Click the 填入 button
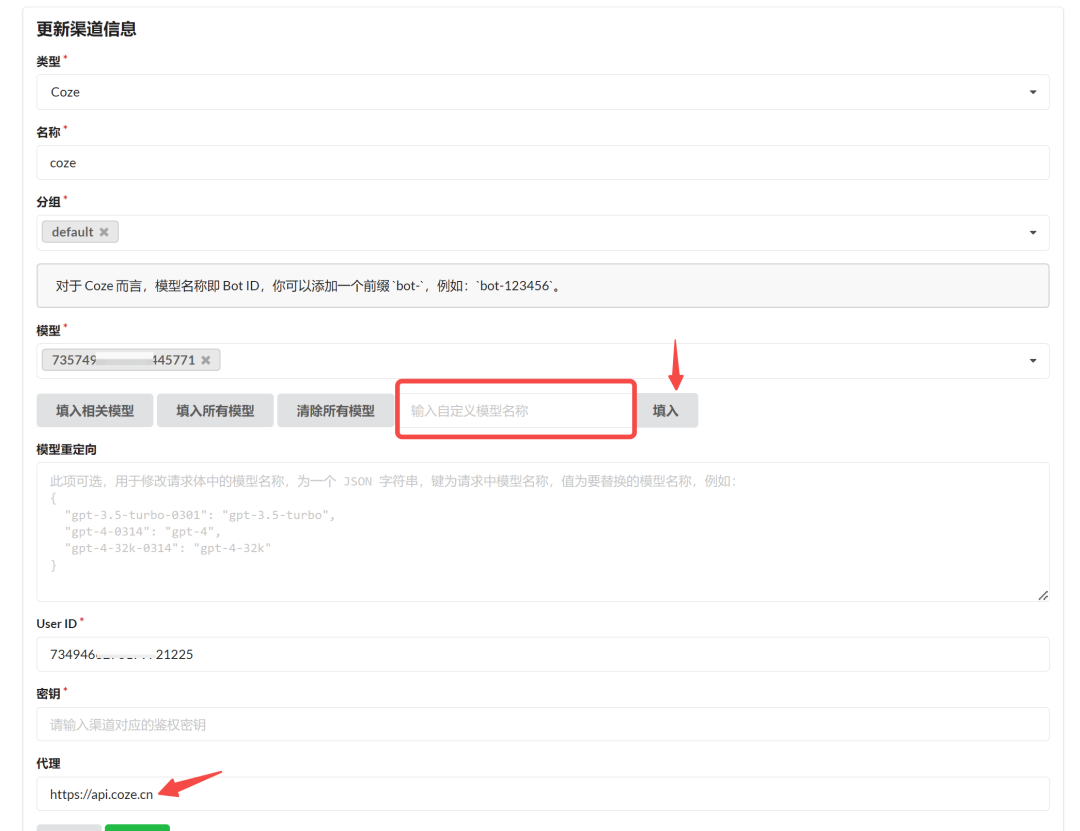The height and width of the screenshot is (831, 1080). (x=665, y=411)
